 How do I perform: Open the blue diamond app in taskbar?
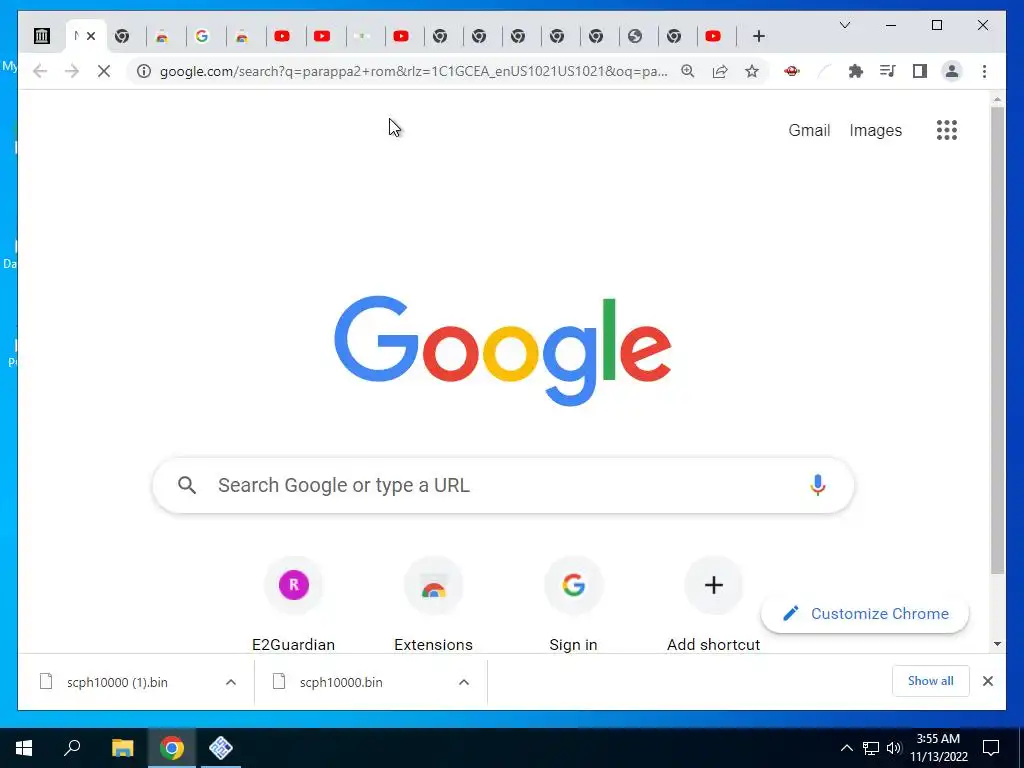click(x=221, y=748)
